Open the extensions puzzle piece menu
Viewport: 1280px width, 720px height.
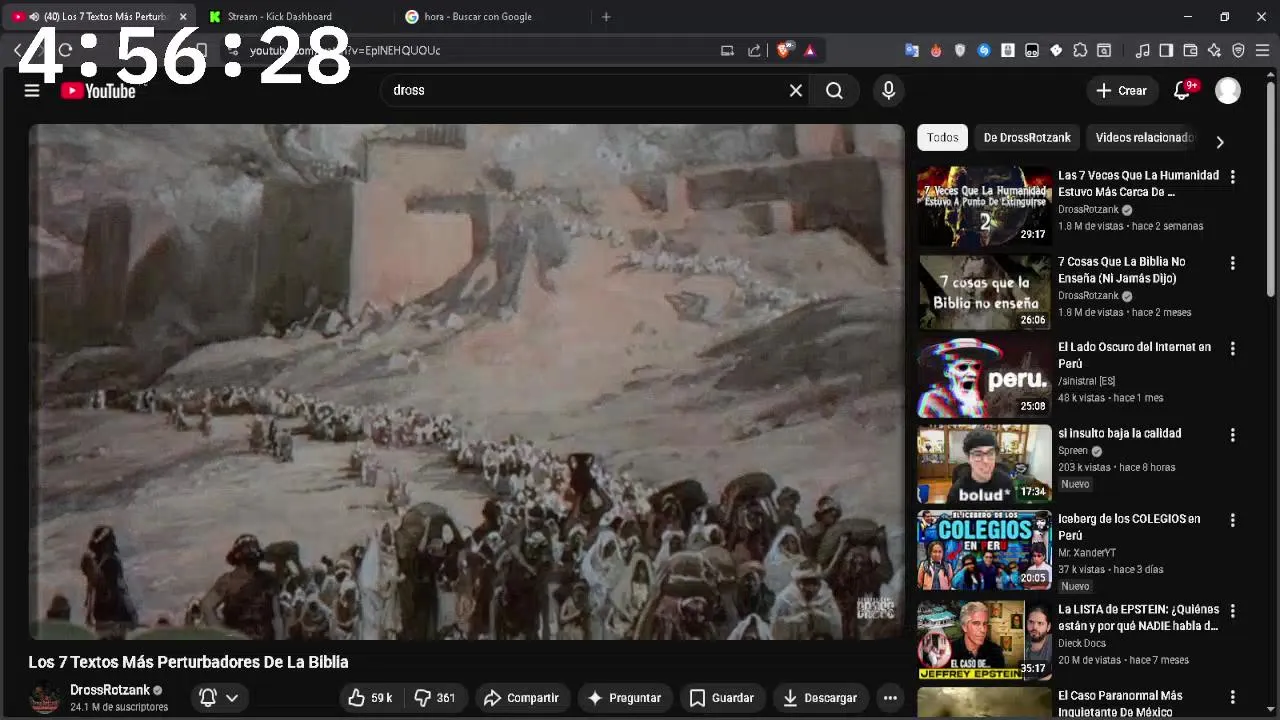point(1080,50)
